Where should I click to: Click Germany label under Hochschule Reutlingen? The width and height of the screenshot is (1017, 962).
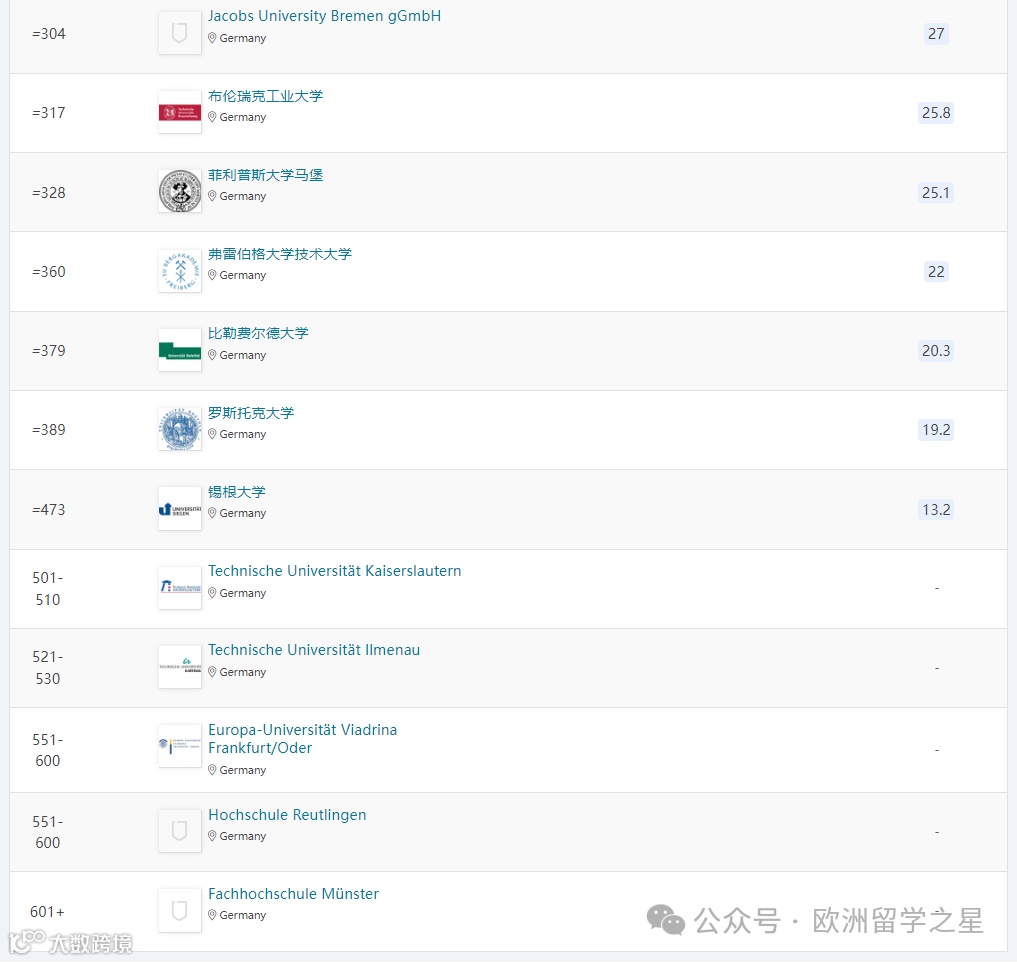[x=243, y=837]
